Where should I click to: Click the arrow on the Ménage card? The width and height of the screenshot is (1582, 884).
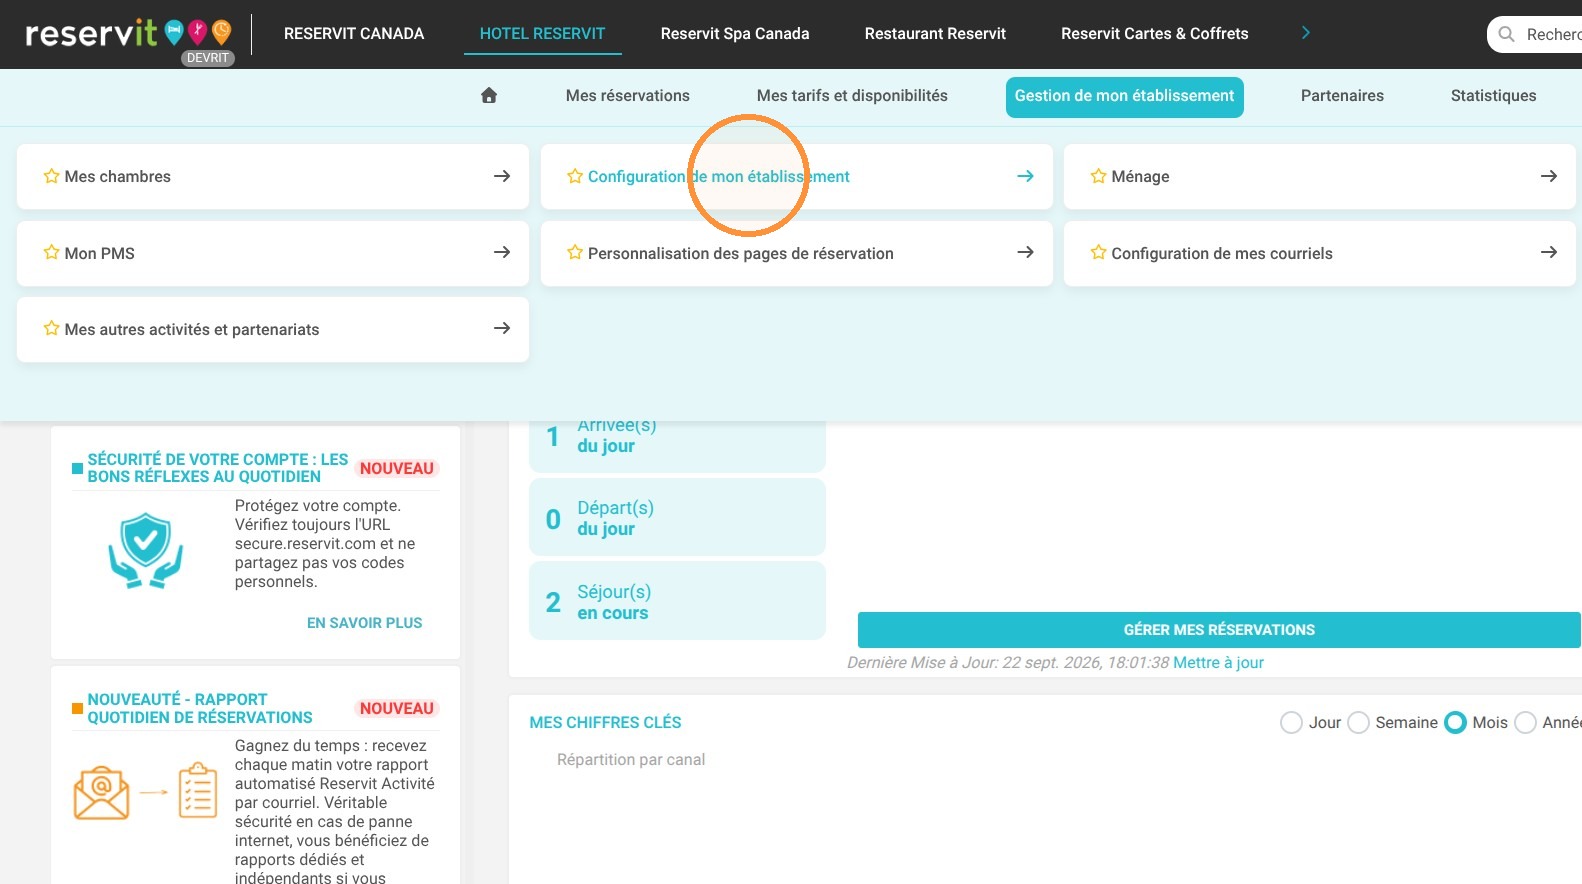pyautogui.click(x=1549, y=176)
